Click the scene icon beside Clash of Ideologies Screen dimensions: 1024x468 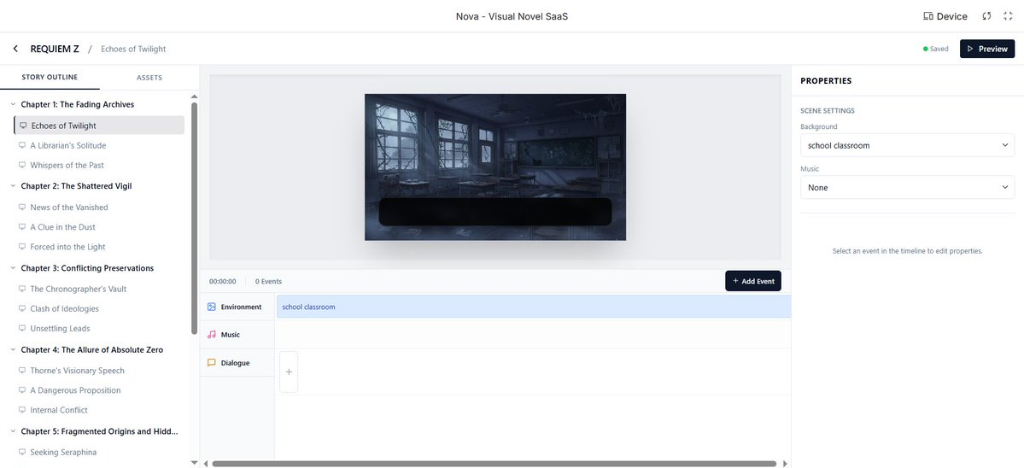coord(22,309)
